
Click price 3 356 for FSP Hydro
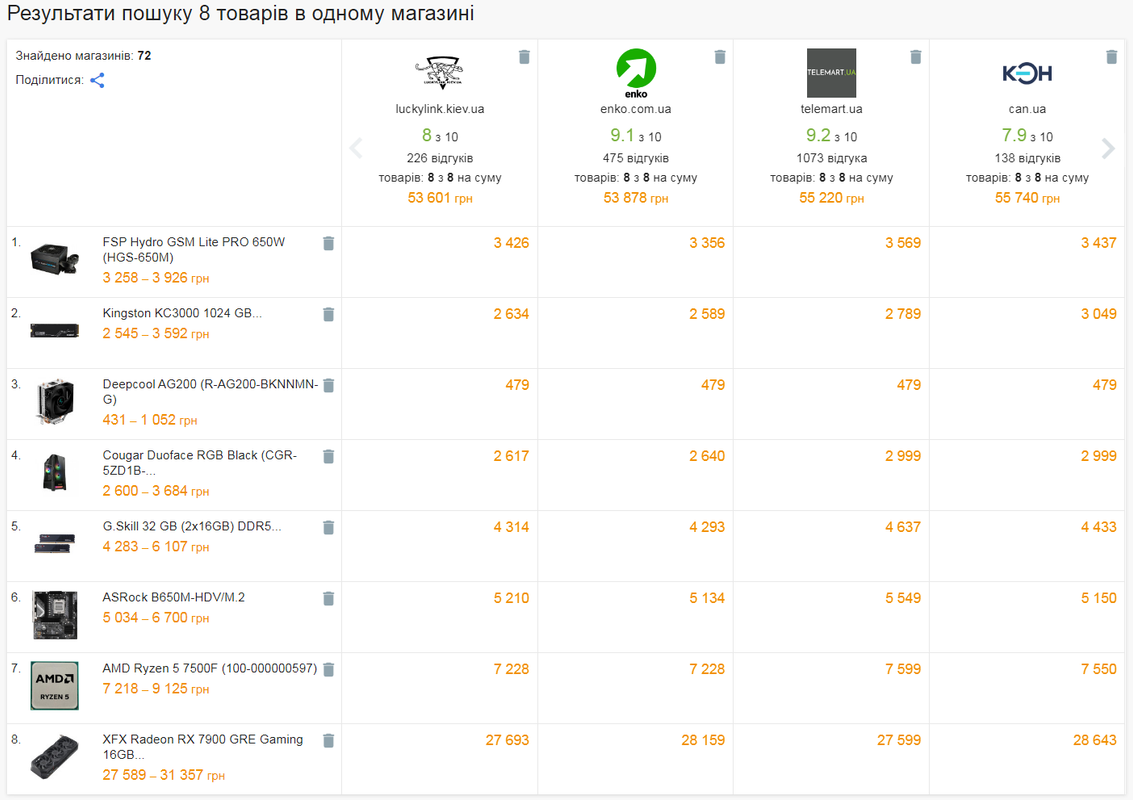click(707, 244)
